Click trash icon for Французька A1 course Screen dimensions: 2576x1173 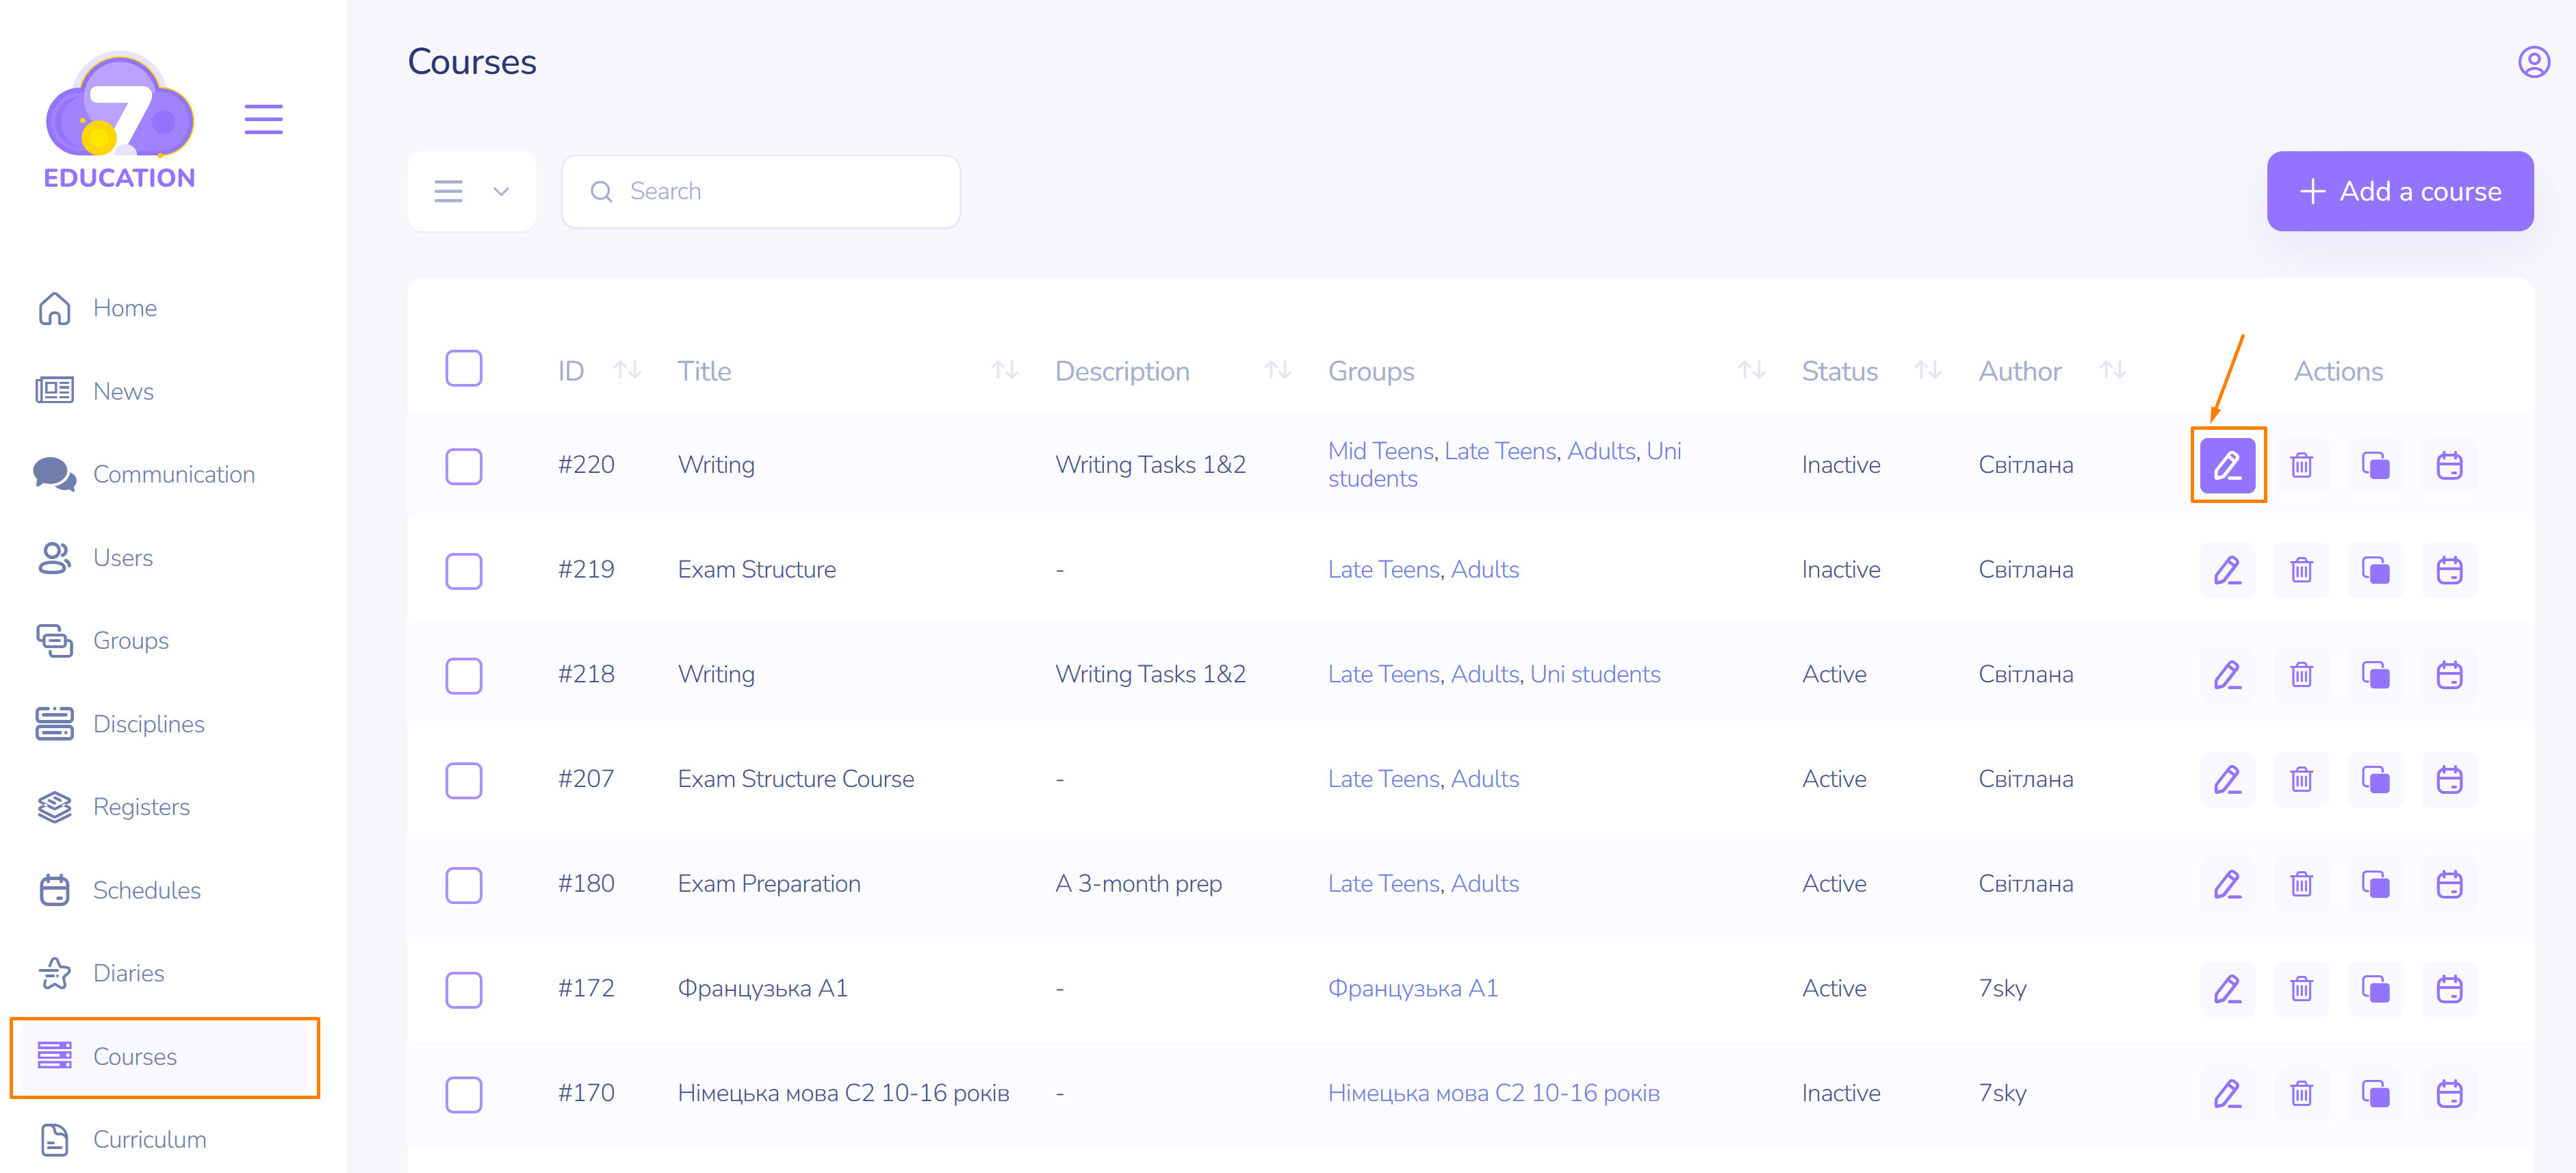pos(2301,989)
